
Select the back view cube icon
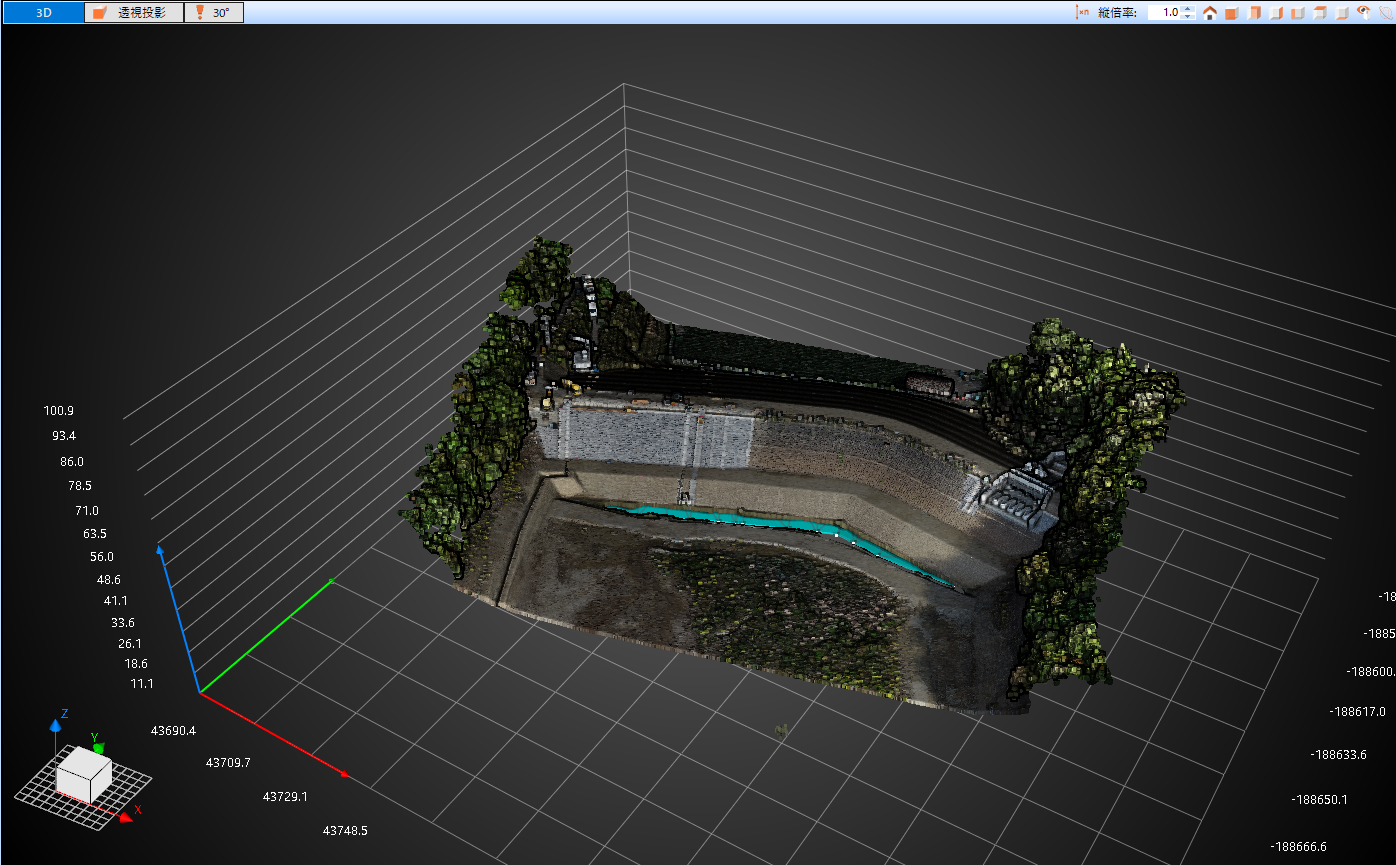click(x=1254, y=13)
